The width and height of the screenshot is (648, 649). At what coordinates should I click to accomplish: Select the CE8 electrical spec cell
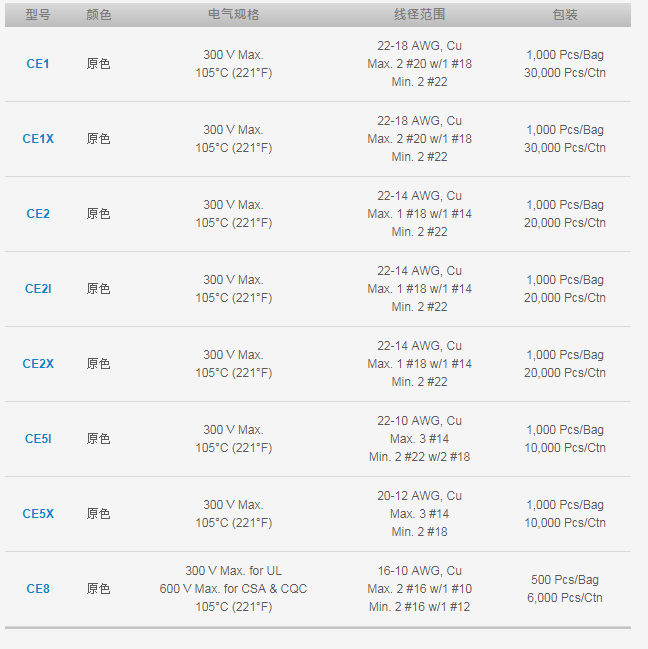tap(233, 589)
